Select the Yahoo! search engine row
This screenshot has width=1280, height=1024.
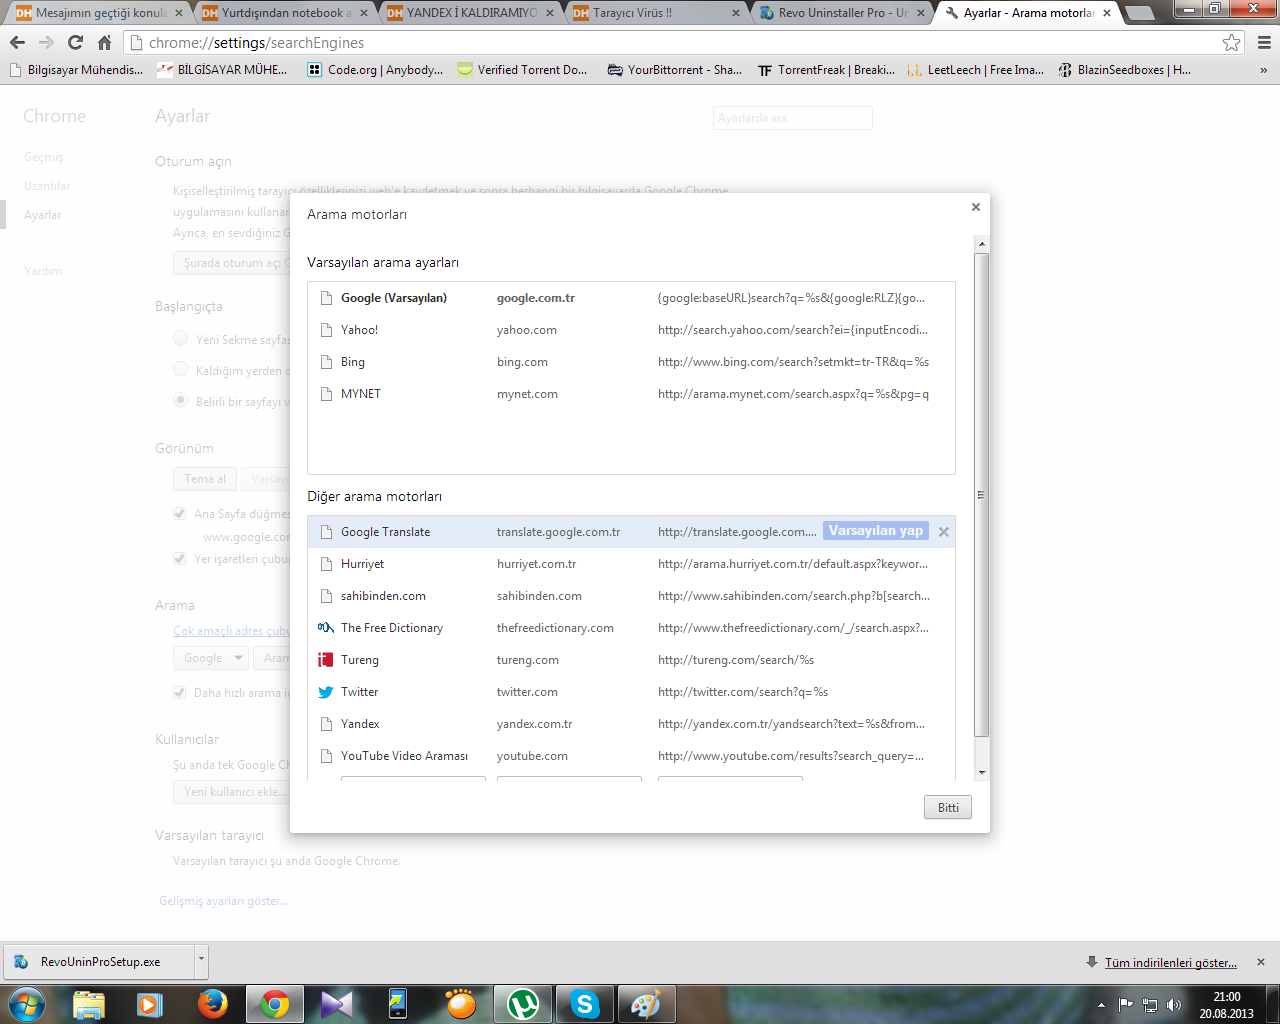631,330
